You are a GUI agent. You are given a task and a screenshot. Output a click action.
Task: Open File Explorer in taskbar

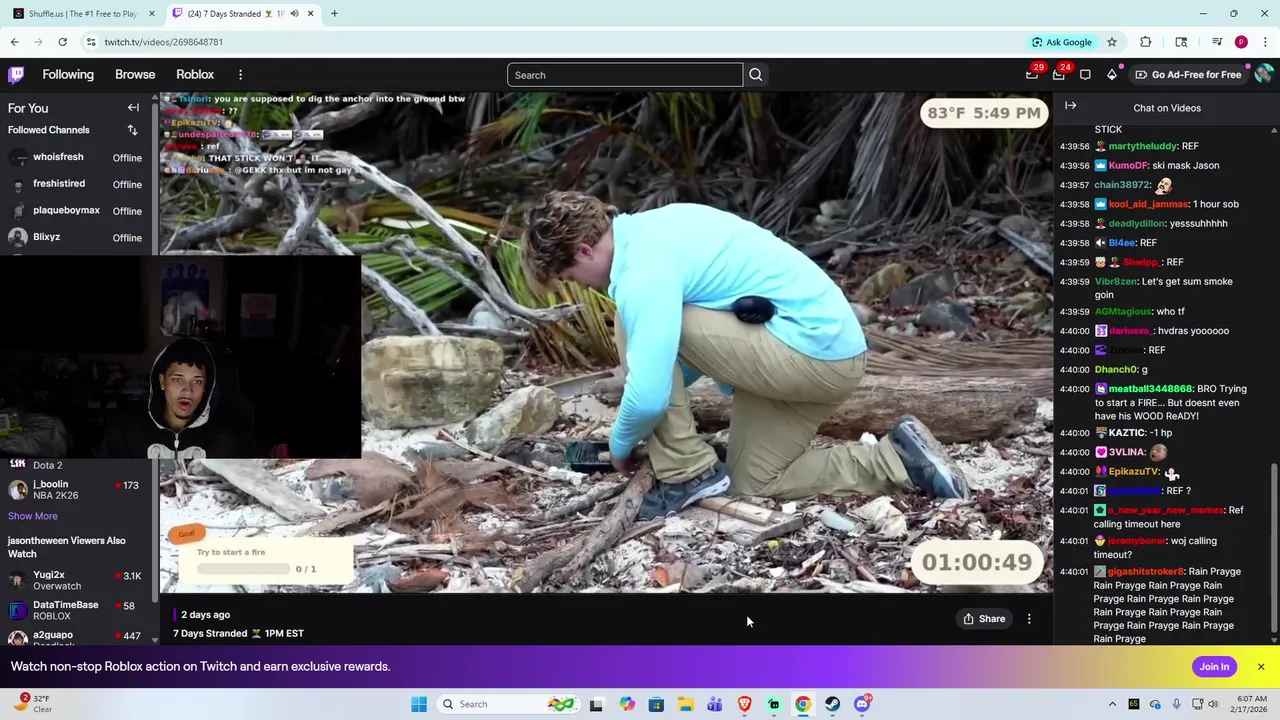(x=686, y=704)
